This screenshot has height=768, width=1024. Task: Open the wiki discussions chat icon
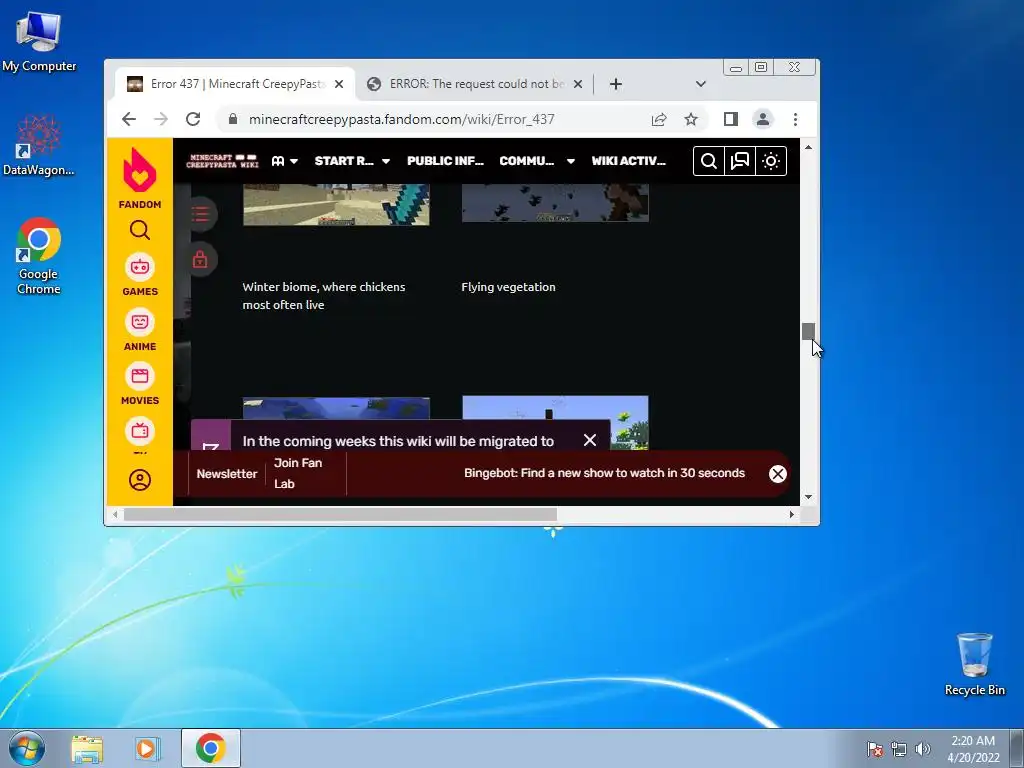(740, 161)
